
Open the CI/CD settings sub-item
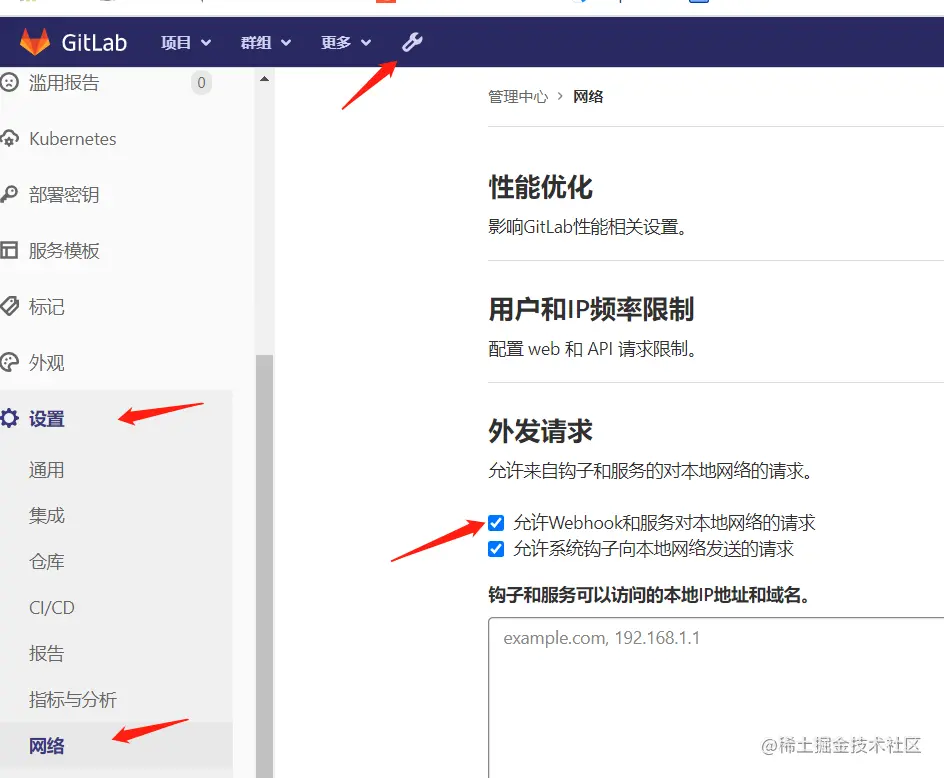(52, 607)
